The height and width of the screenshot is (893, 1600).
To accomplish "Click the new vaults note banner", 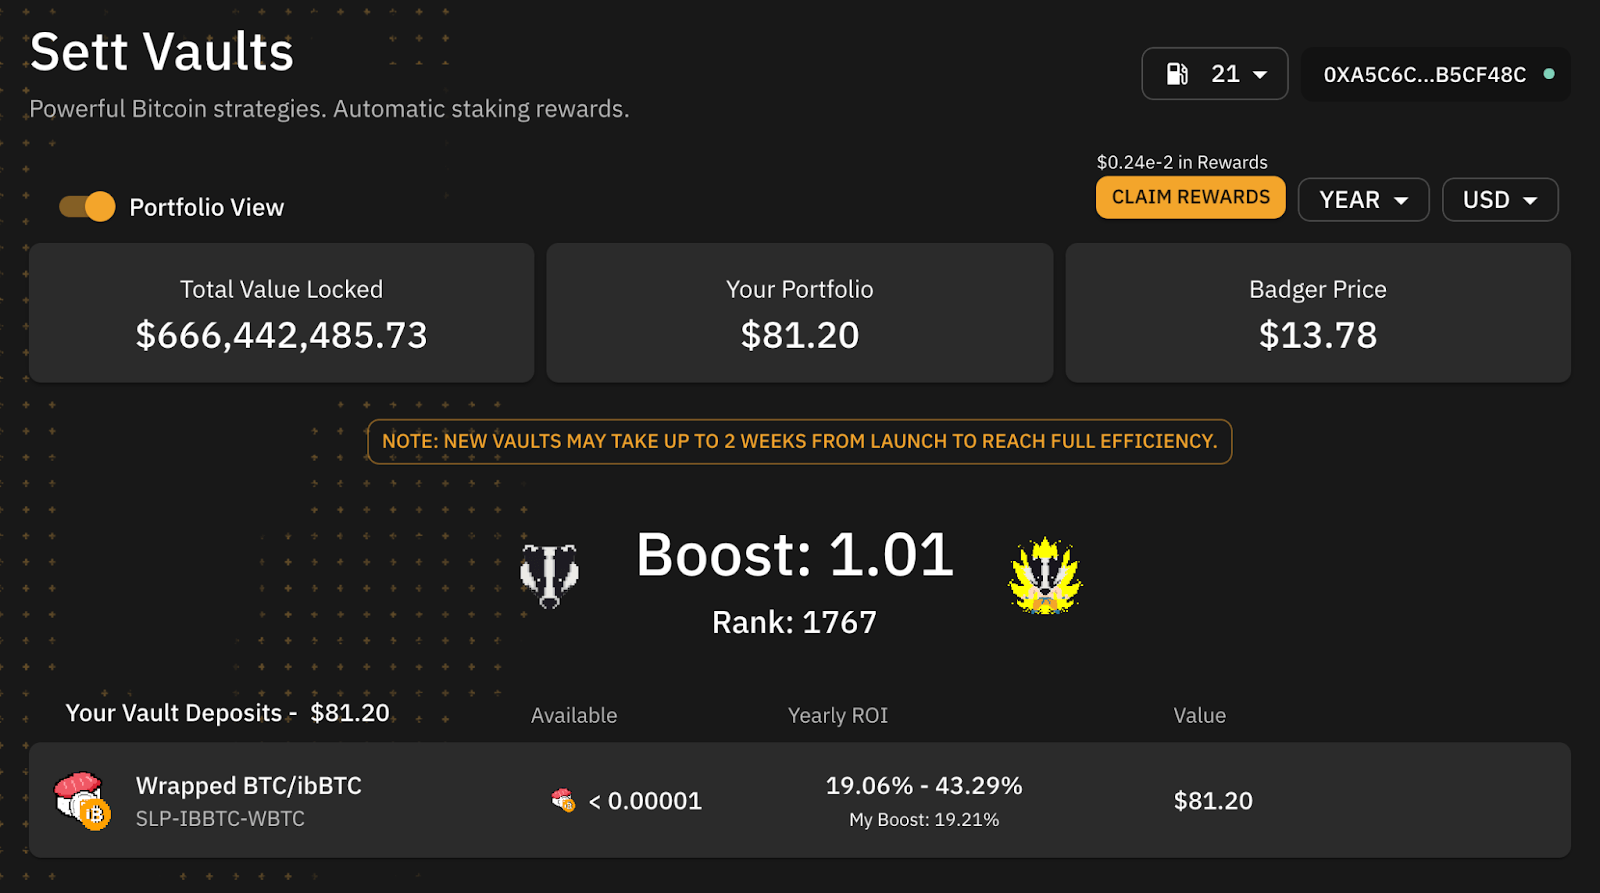I will (x=800, y=441).
